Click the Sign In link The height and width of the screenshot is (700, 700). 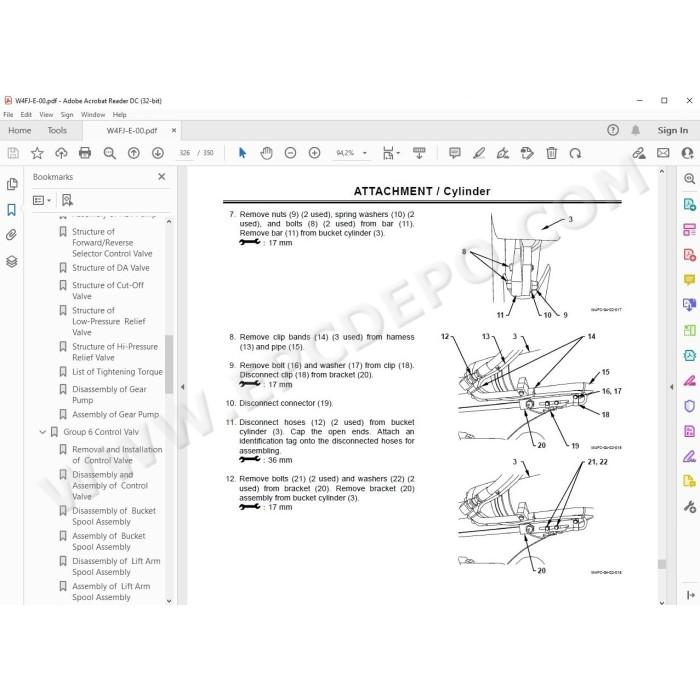672,130
